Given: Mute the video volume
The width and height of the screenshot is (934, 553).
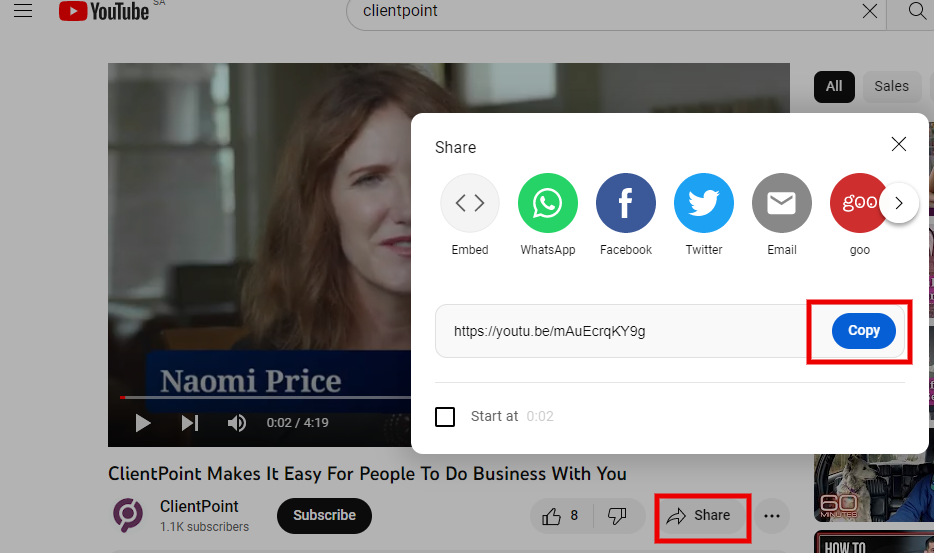Looking at the screenshot, I should (236, 423).
